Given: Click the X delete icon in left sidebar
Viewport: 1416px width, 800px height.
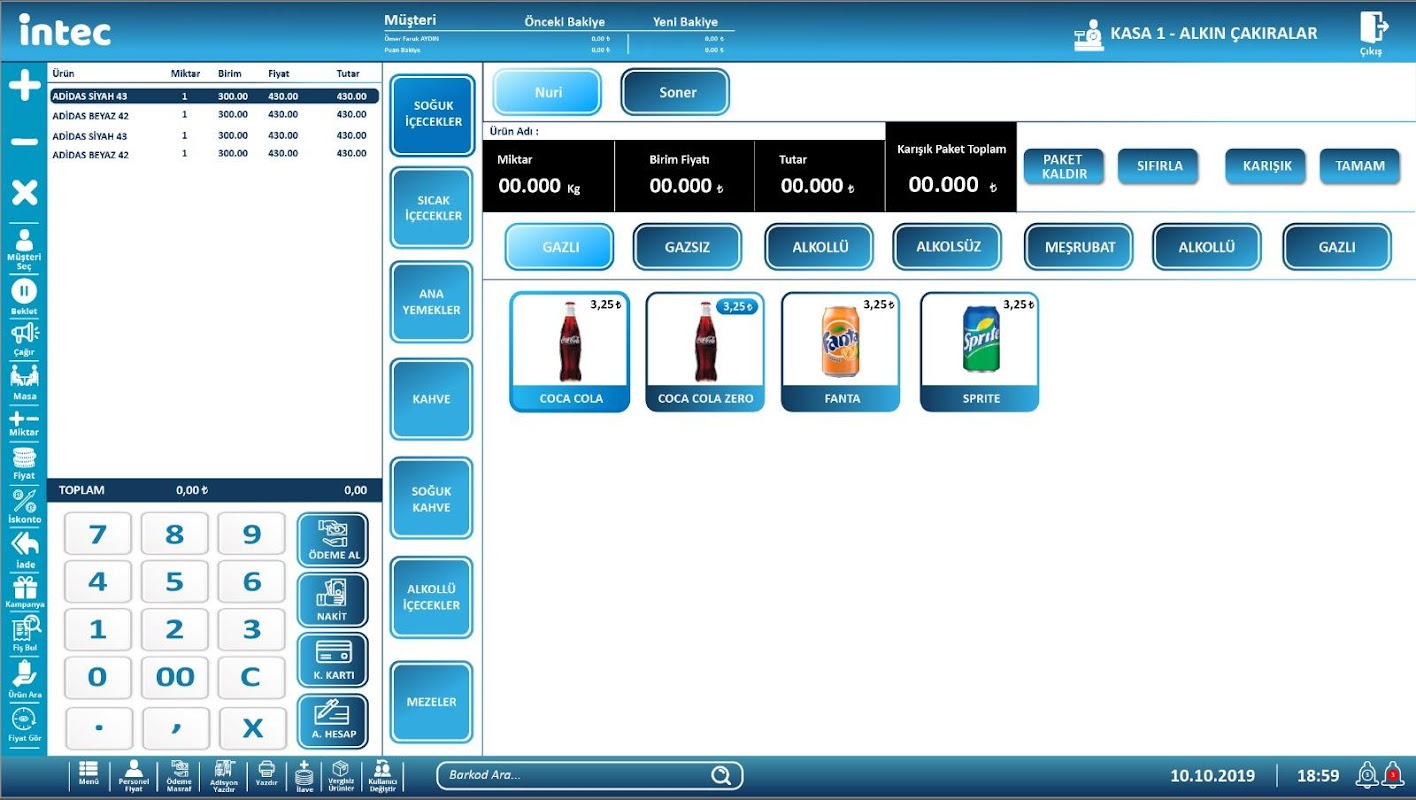Looking at the screenshot, I should coord(24,193).
